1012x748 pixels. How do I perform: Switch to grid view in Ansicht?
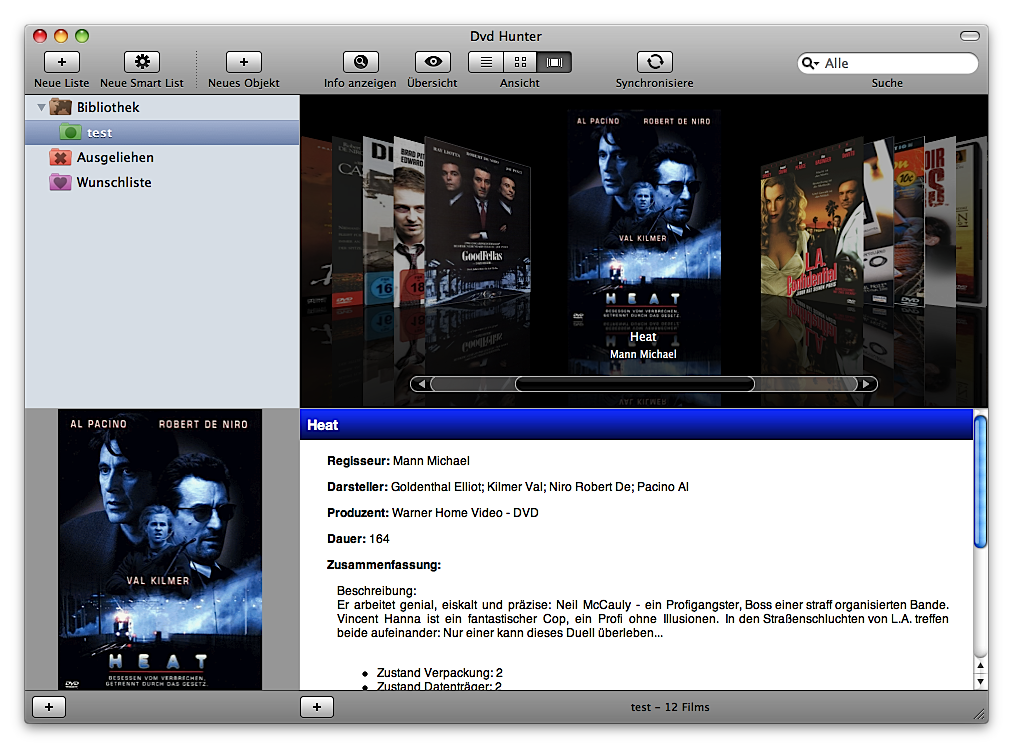[x=520, y=62]
